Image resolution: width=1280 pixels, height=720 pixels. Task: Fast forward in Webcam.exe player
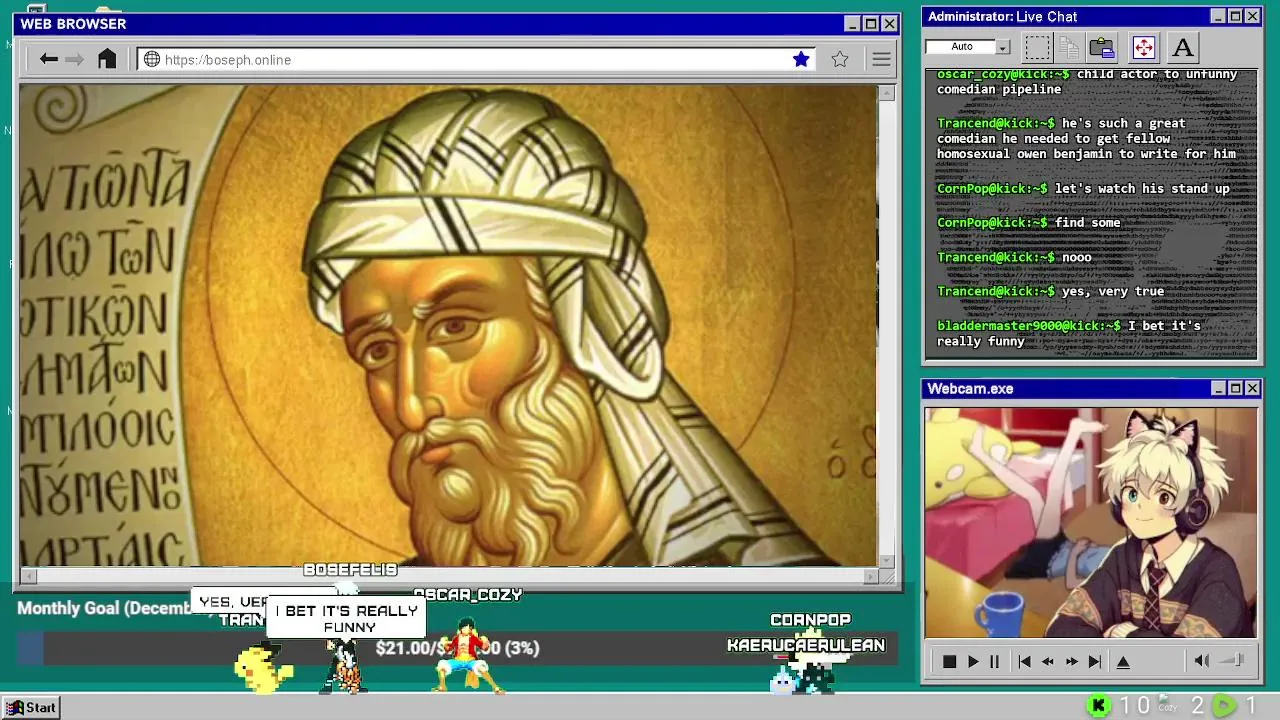click(x=1071, y=662)
